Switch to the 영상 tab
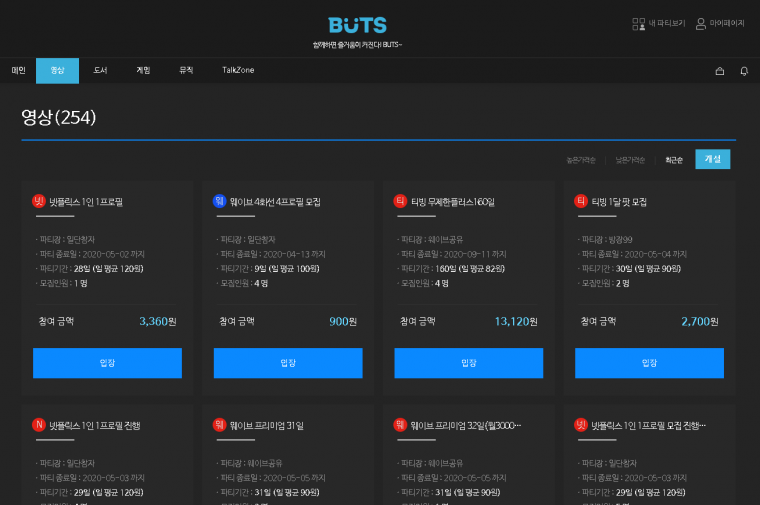 point(57,71)
